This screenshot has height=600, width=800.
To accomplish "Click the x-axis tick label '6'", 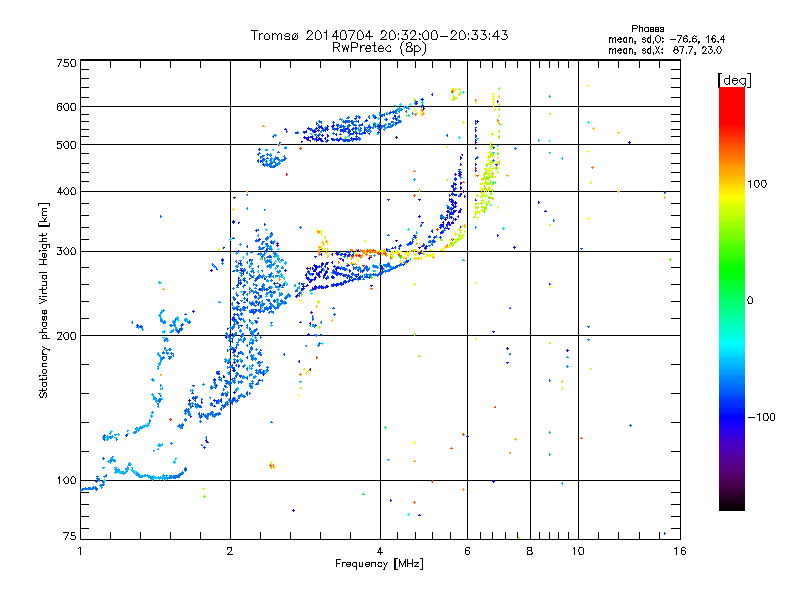I will 467,551.
